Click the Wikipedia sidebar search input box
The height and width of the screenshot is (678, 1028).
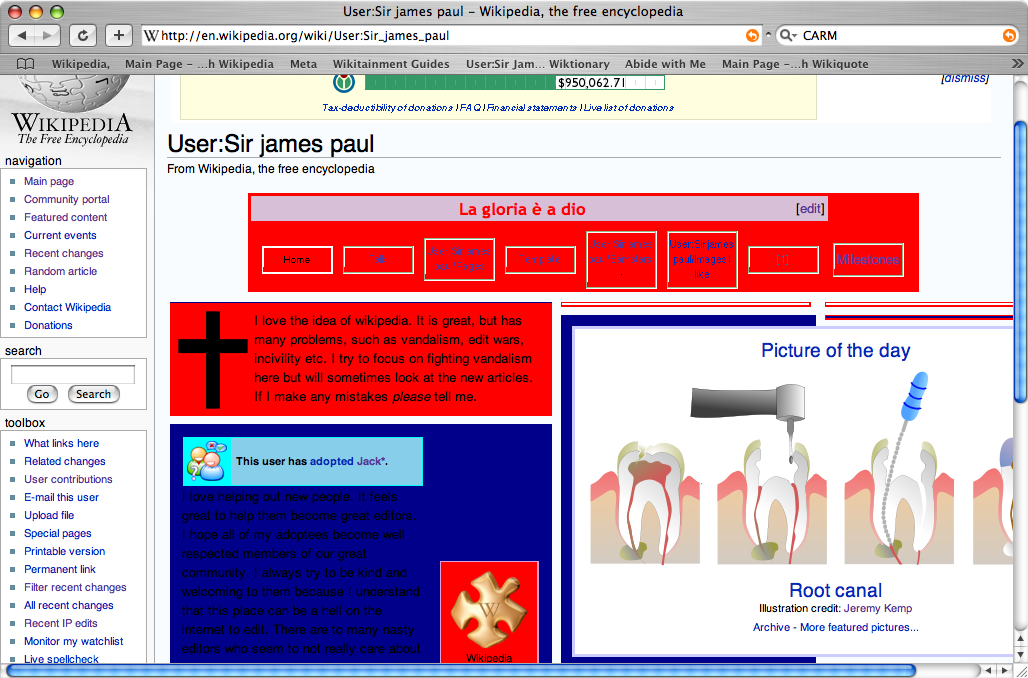pos(73,374)
